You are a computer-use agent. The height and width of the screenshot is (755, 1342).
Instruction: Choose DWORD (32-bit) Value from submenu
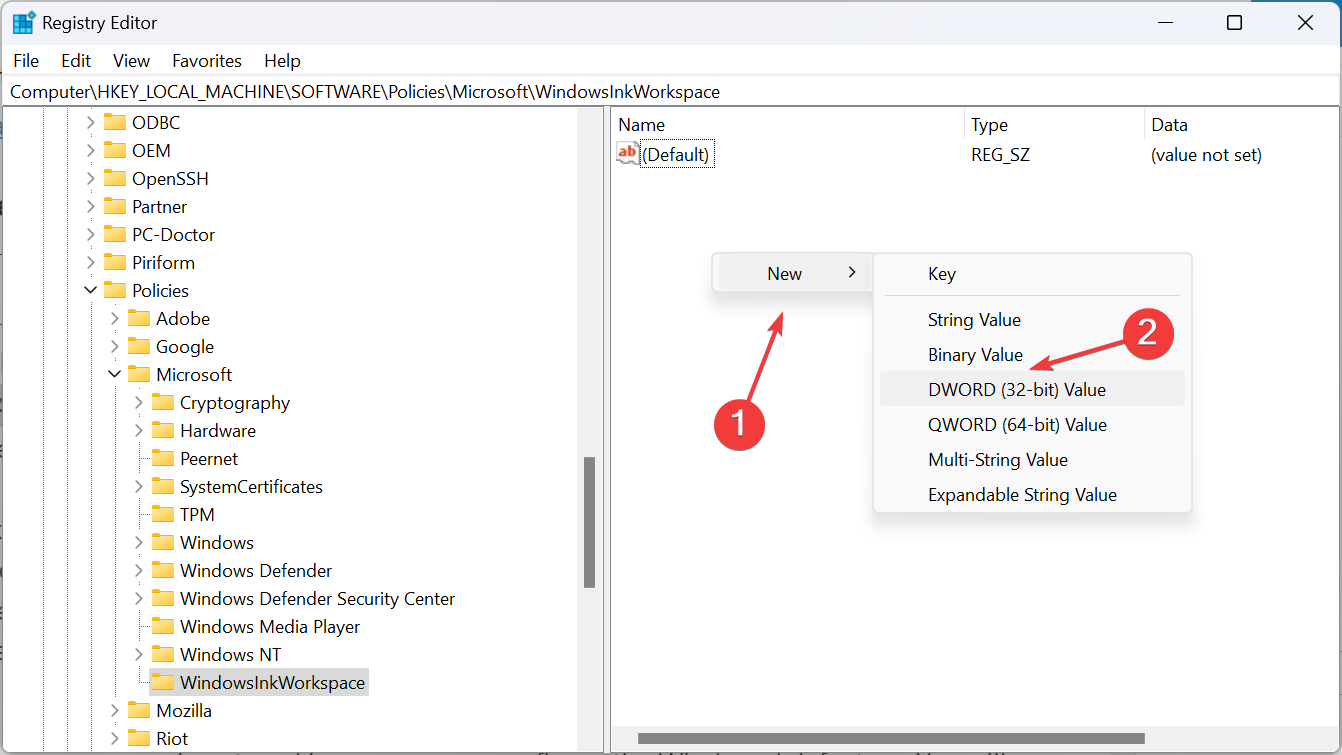coord(1032,390)
